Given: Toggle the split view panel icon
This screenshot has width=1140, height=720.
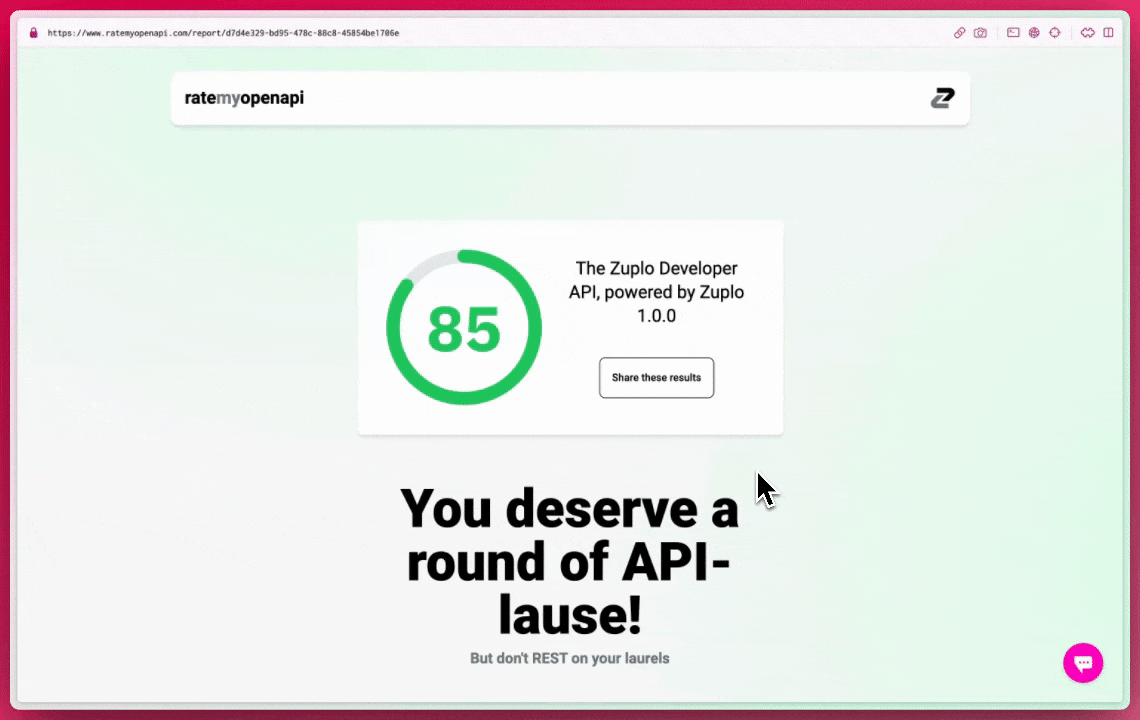Looking at the screenshot, I should (x=1109, y=33).
